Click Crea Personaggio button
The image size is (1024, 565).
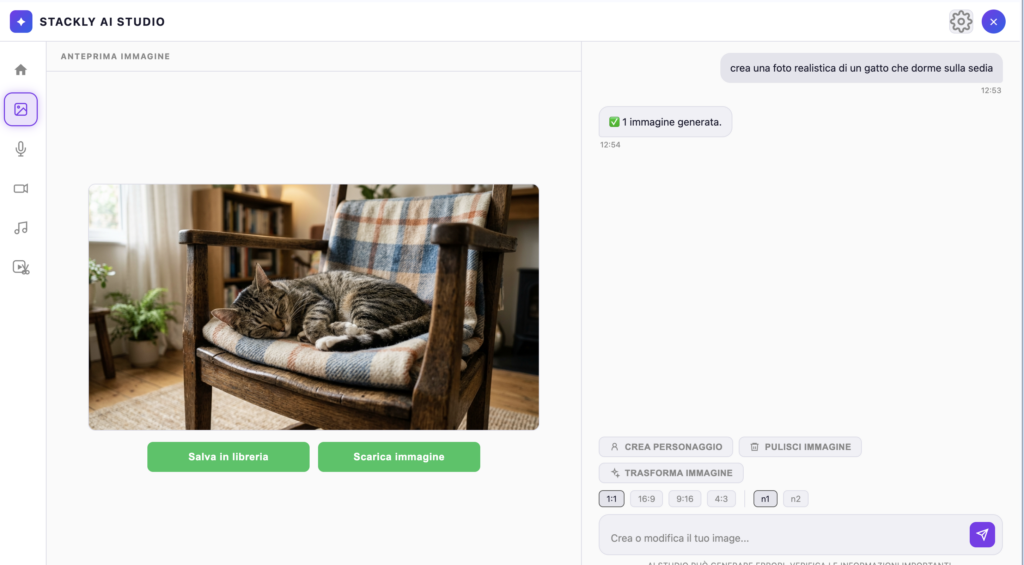(665, 447)
